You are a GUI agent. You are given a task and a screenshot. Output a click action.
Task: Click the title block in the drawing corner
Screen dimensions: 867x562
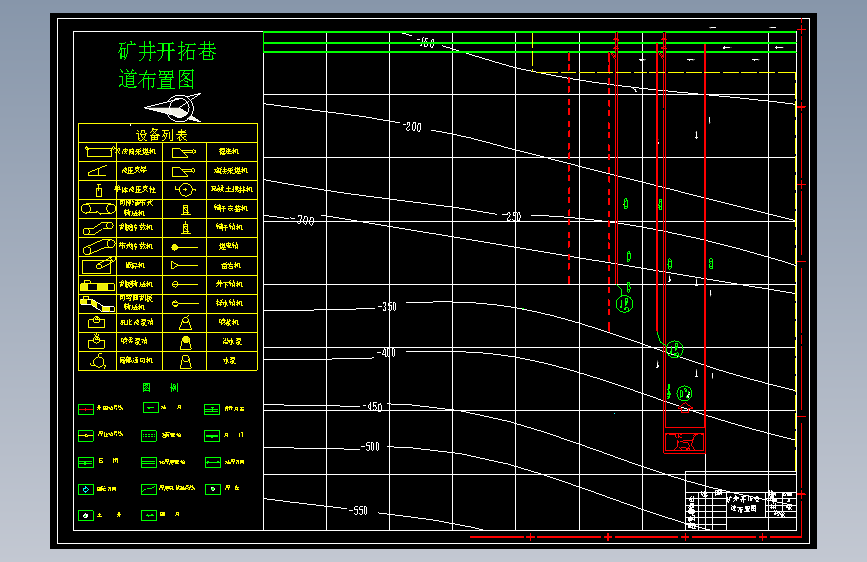click(x=741, y=501)
